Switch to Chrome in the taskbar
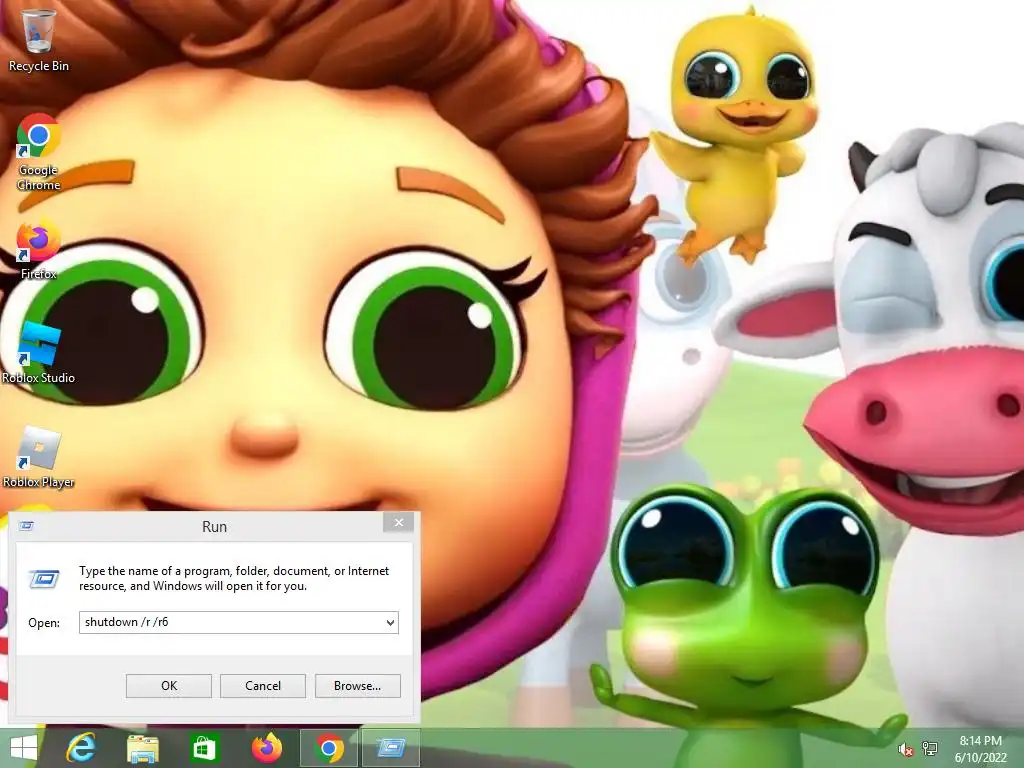 (329, 748)
